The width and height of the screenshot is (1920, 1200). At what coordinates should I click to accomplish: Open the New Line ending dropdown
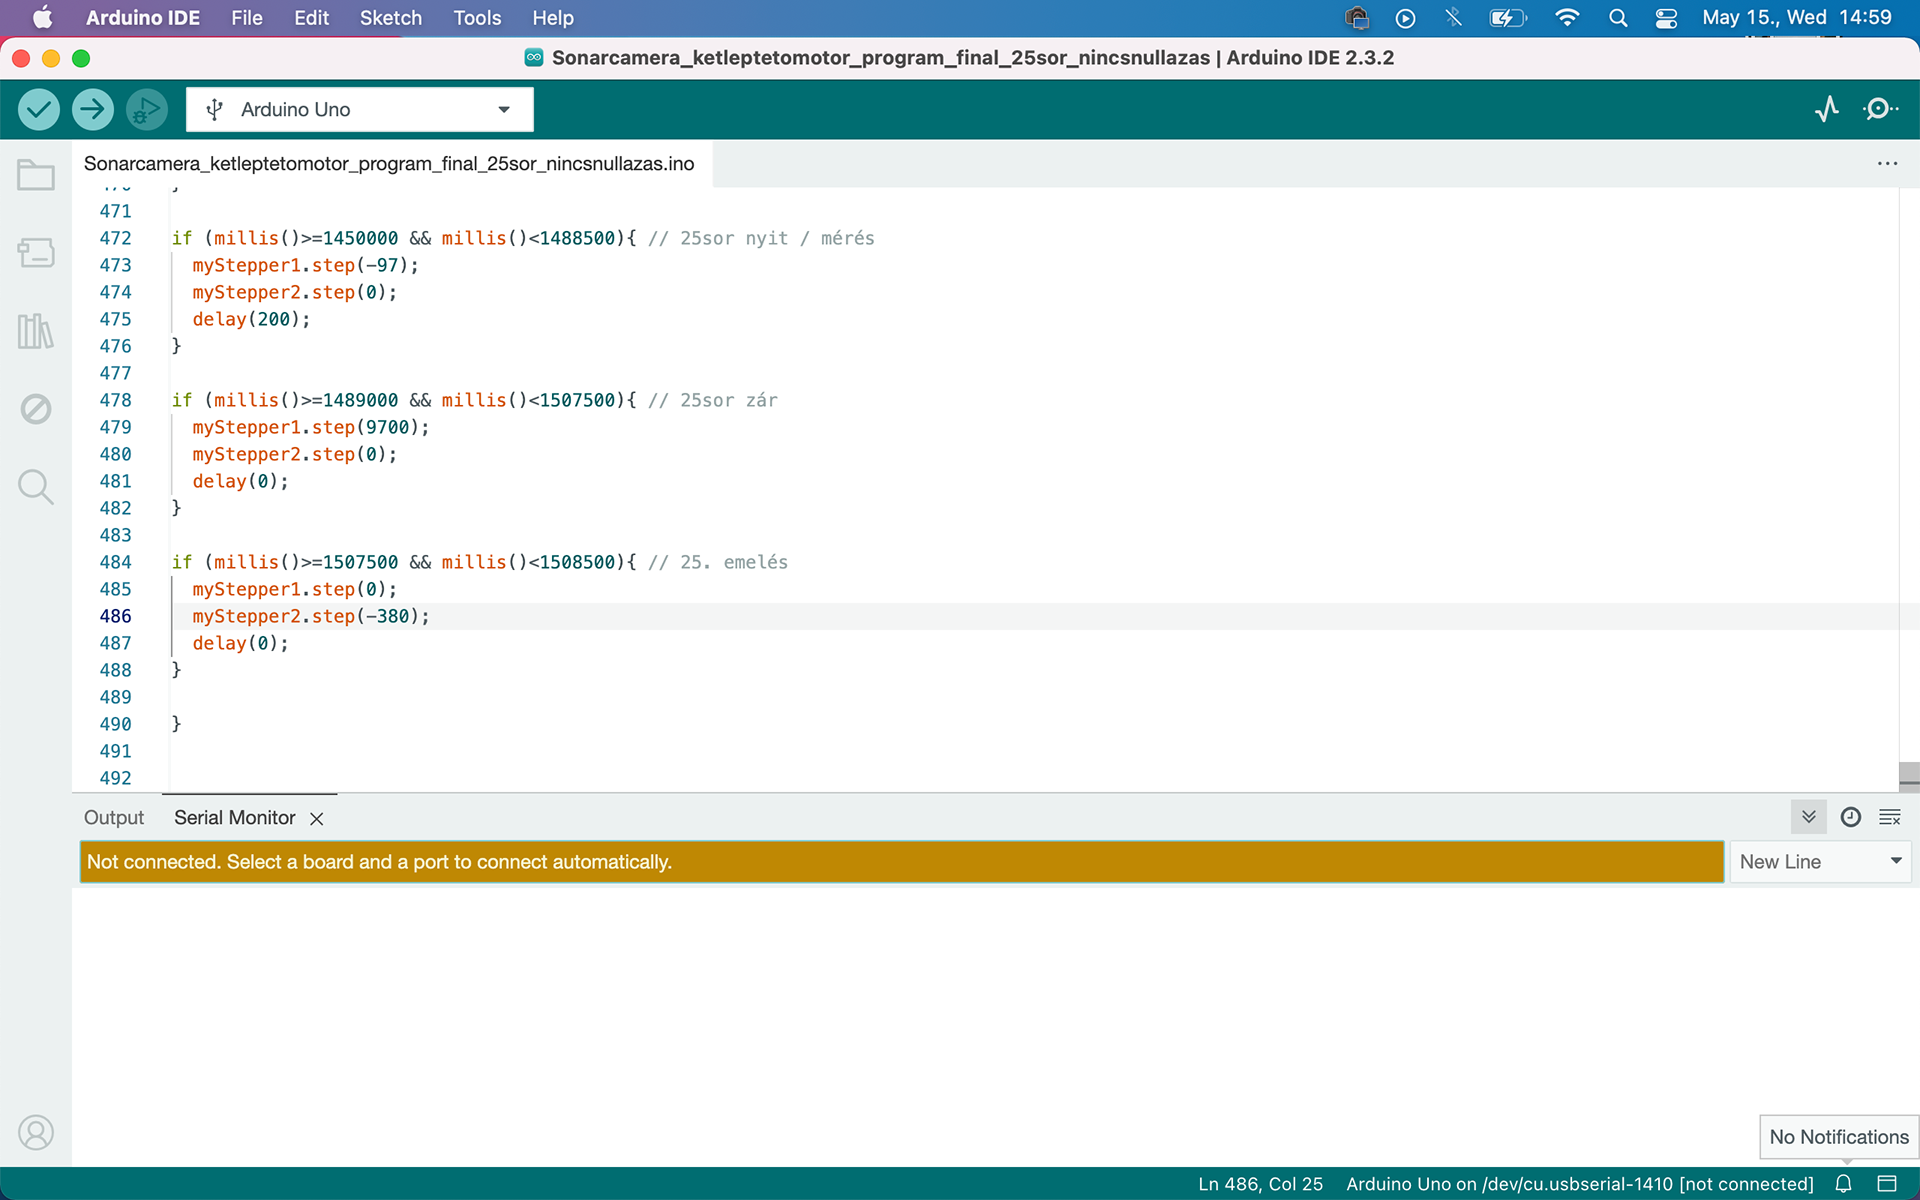1820,862
